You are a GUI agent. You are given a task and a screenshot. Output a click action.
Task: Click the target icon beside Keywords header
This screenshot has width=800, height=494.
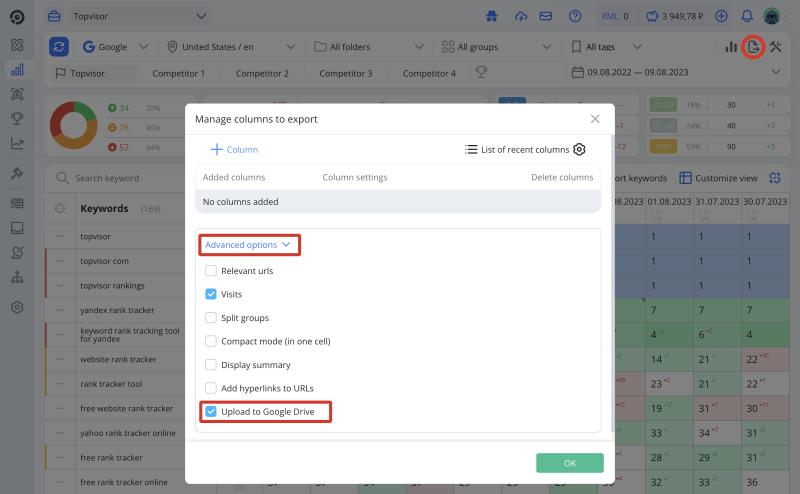tap(60, 208)
